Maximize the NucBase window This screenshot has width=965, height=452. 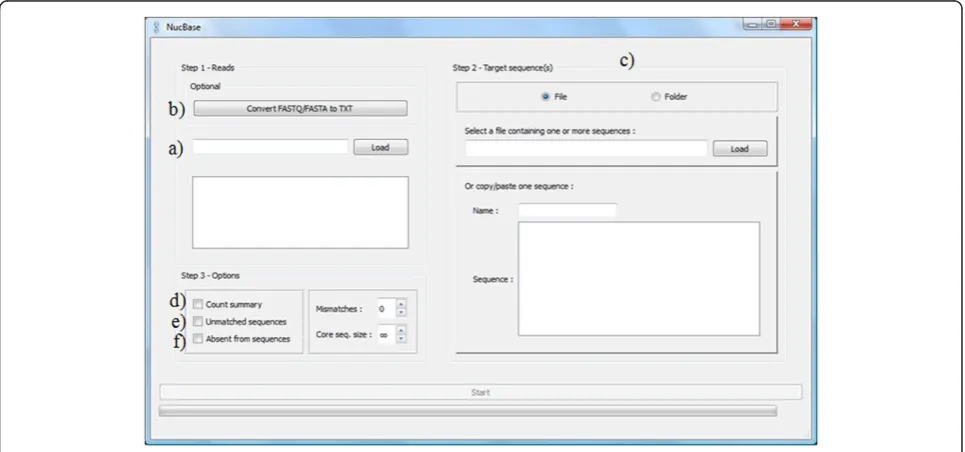[x=771, y=24]
